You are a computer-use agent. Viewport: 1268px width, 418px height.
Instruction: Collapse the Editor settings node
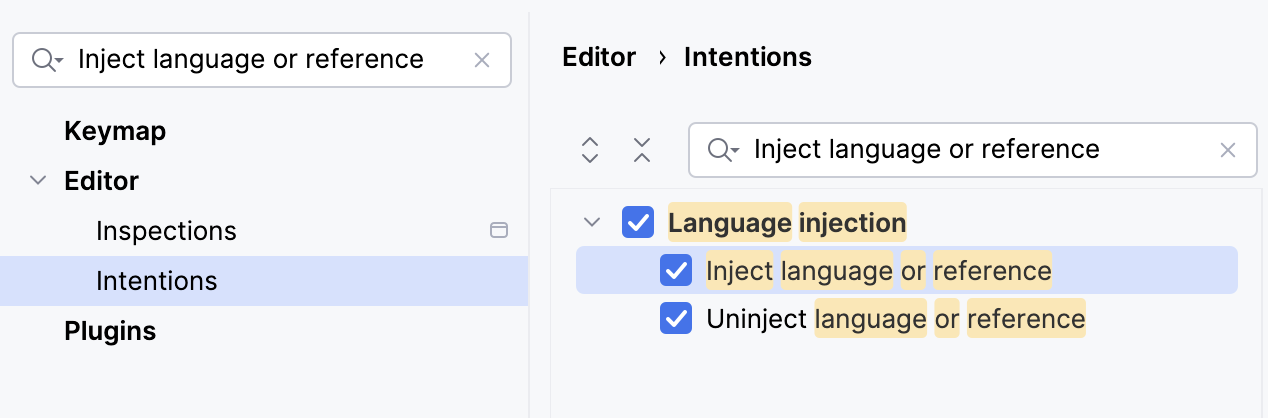pos(38,181)
